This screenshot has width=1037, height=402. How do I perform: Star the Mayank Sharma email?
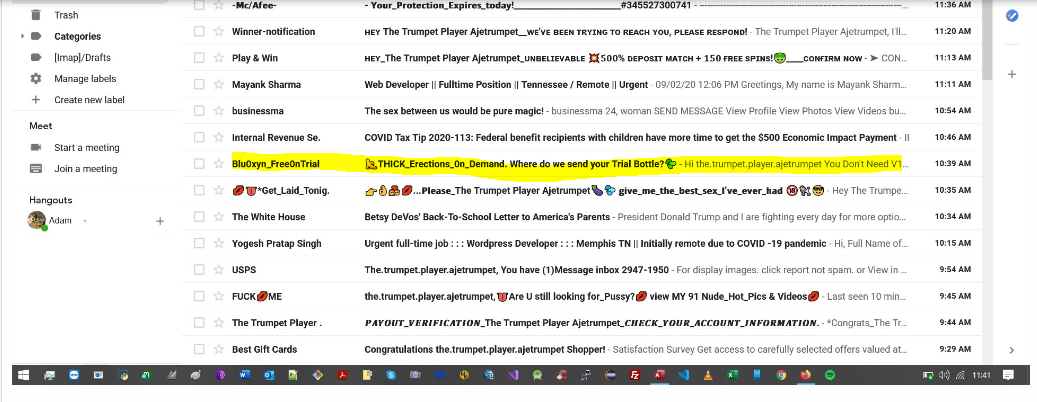click(x=219, y=84)
